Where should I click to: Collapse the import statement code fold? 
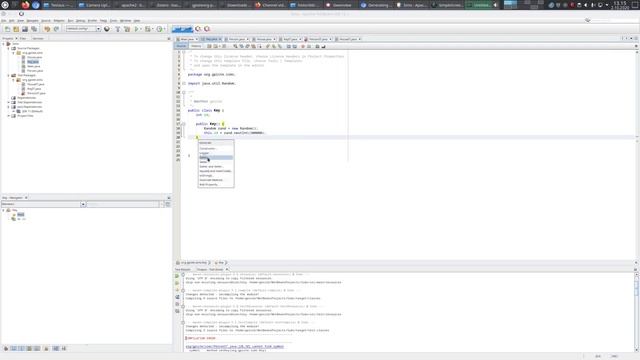pos(184,84)
